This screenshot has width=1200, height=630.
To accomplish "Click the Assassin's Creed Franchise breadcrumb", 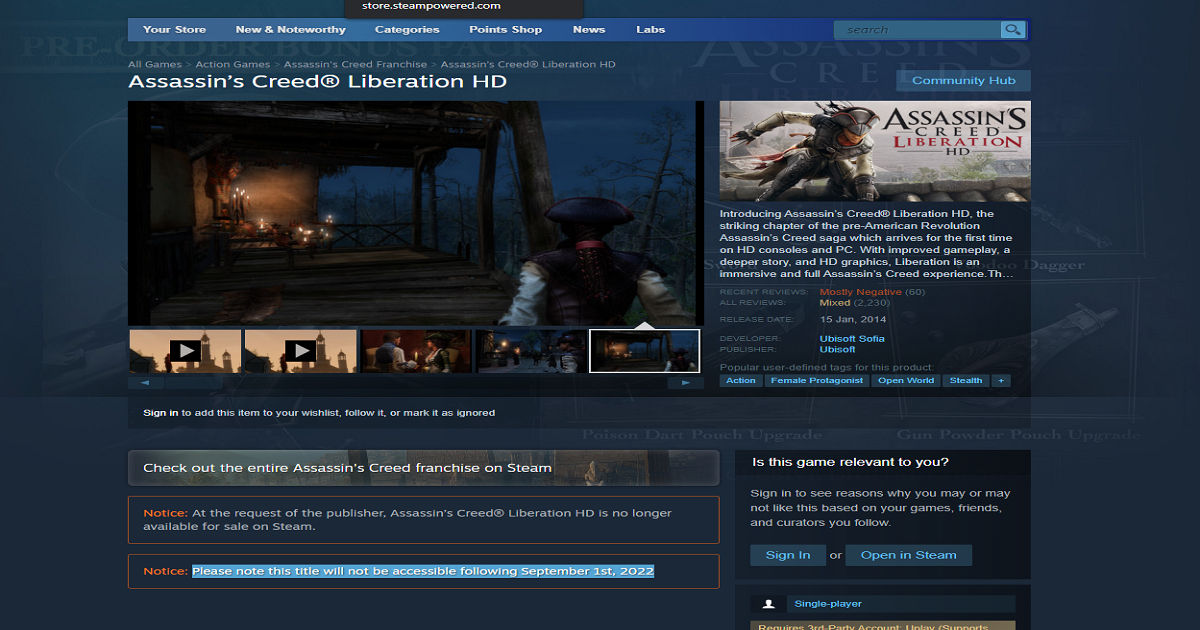I will [x=356, y=65].
